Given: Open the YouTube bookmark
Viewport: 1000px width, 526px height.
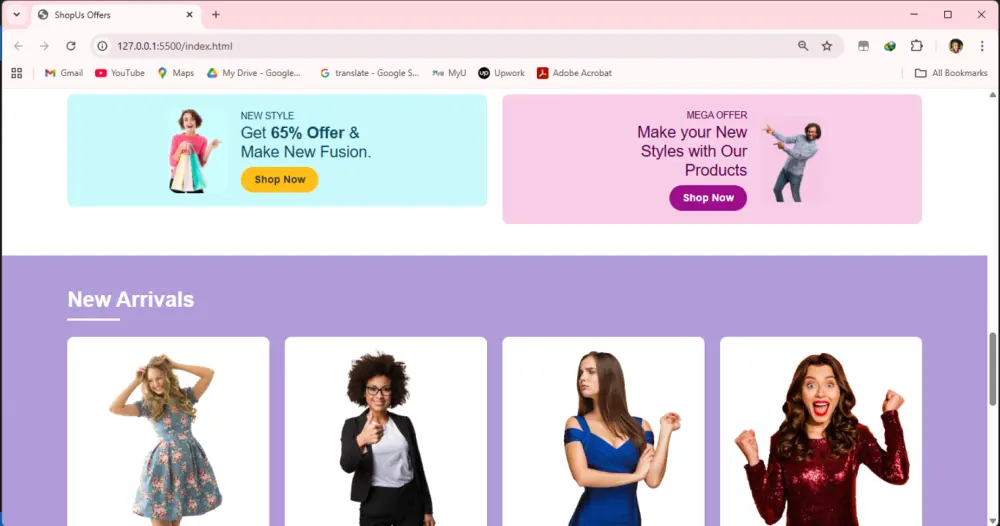Looking at the screenshot, I should click(x=120, y=73).
